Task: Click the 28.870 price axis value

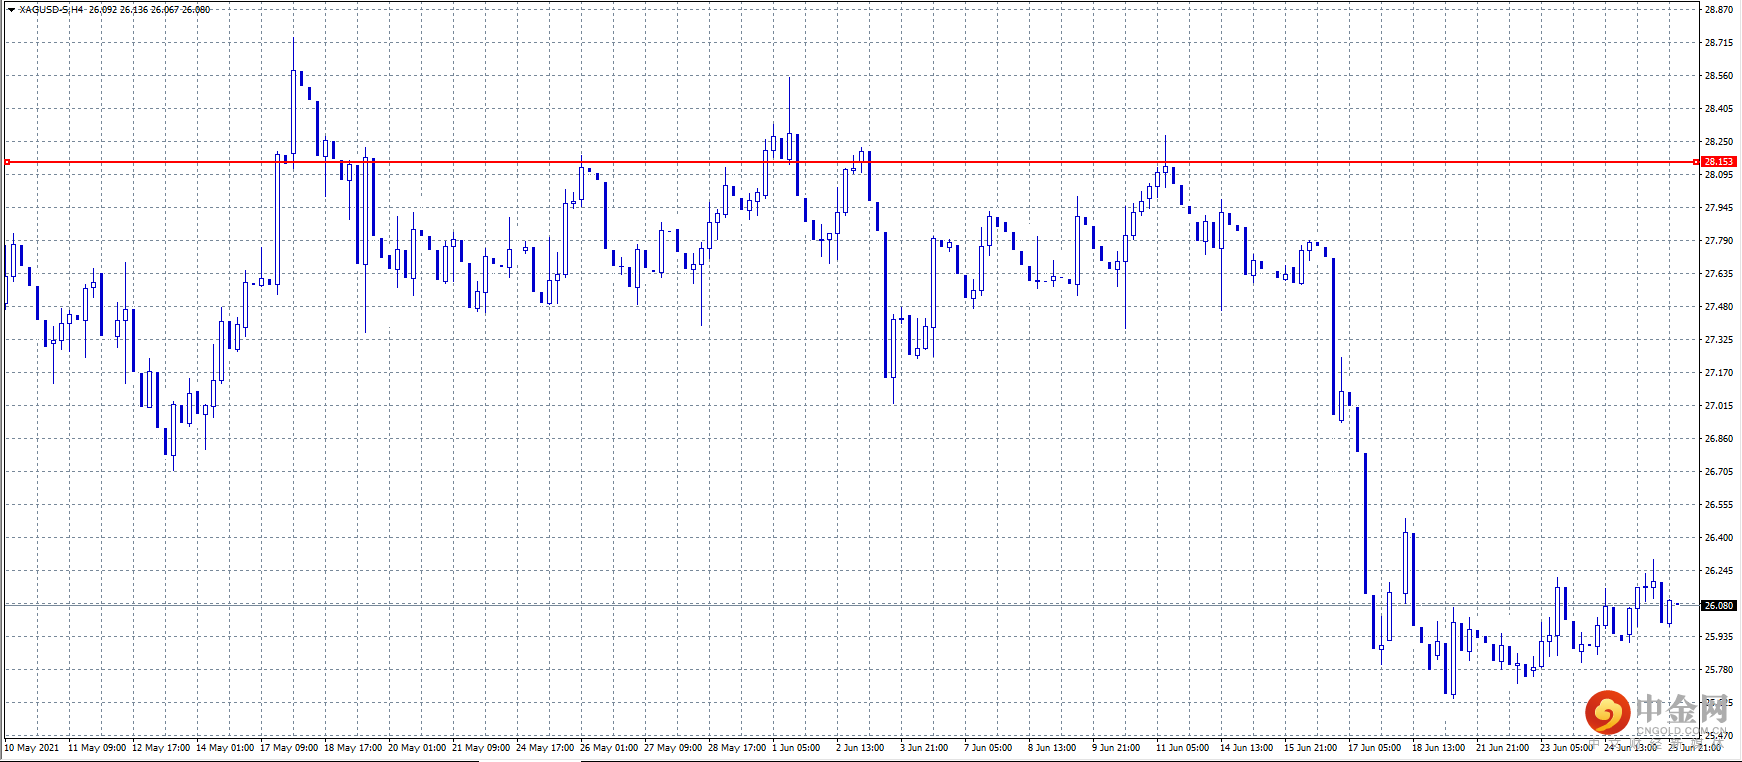Action: pos(1719,9)
